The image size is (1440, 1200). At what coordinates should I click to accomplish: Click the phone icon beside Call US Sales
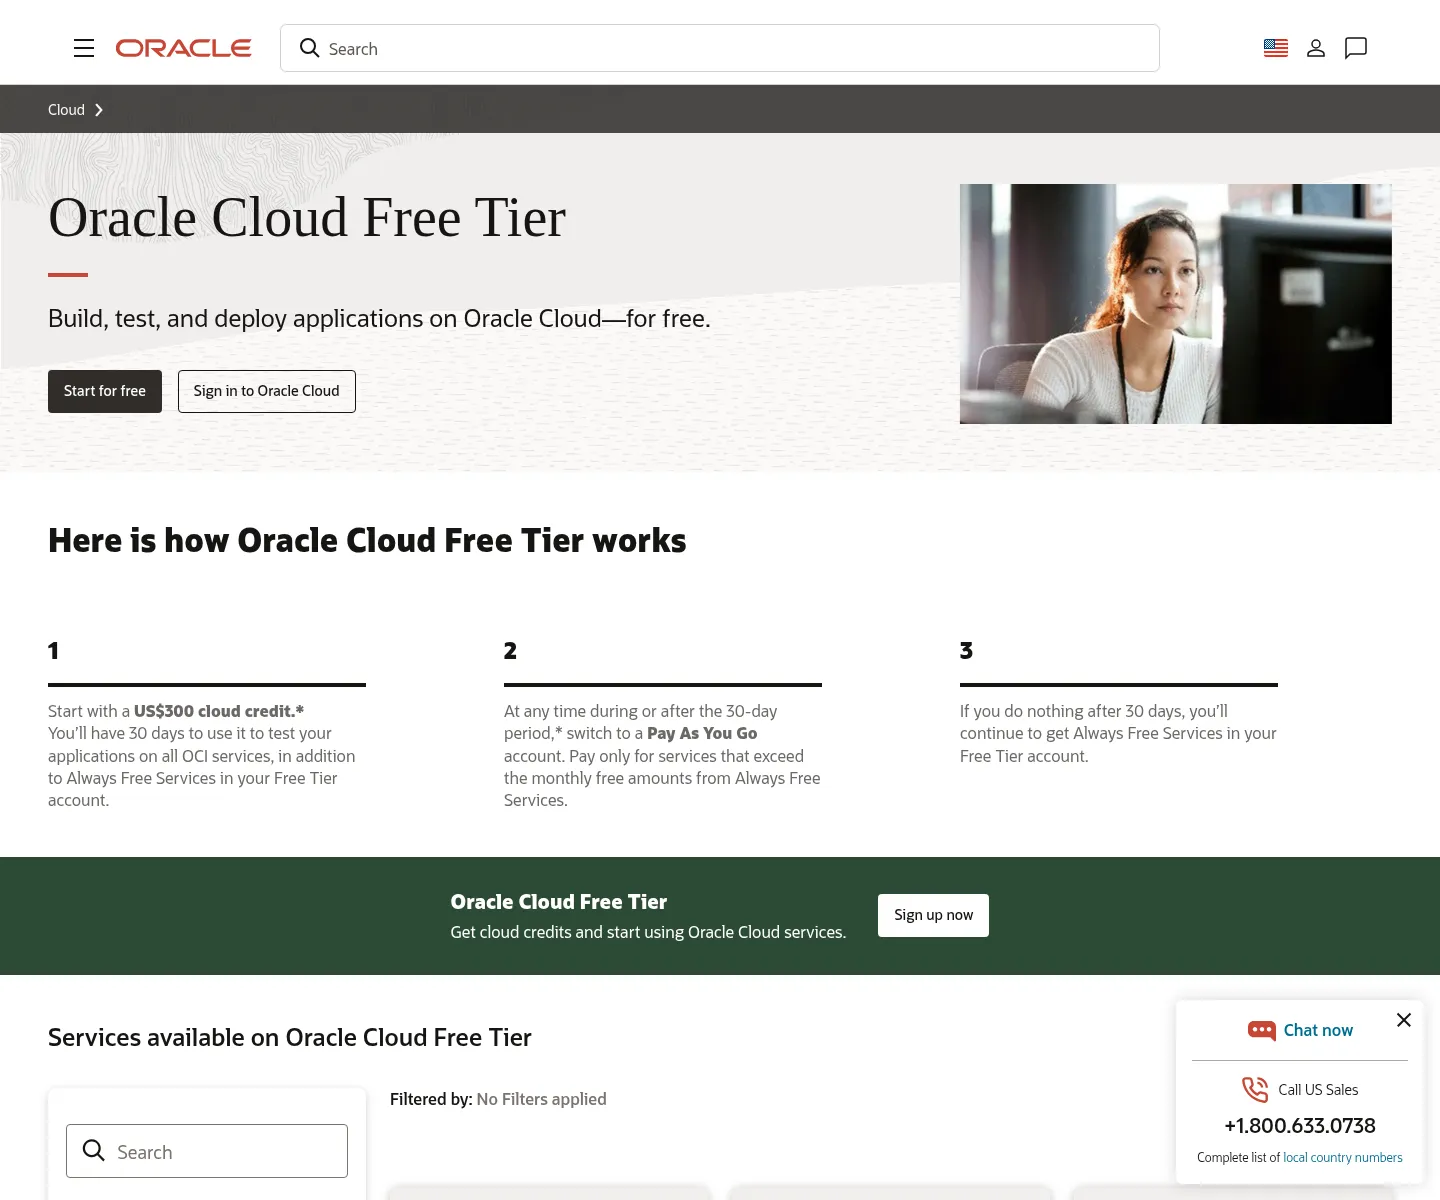1255,1089
